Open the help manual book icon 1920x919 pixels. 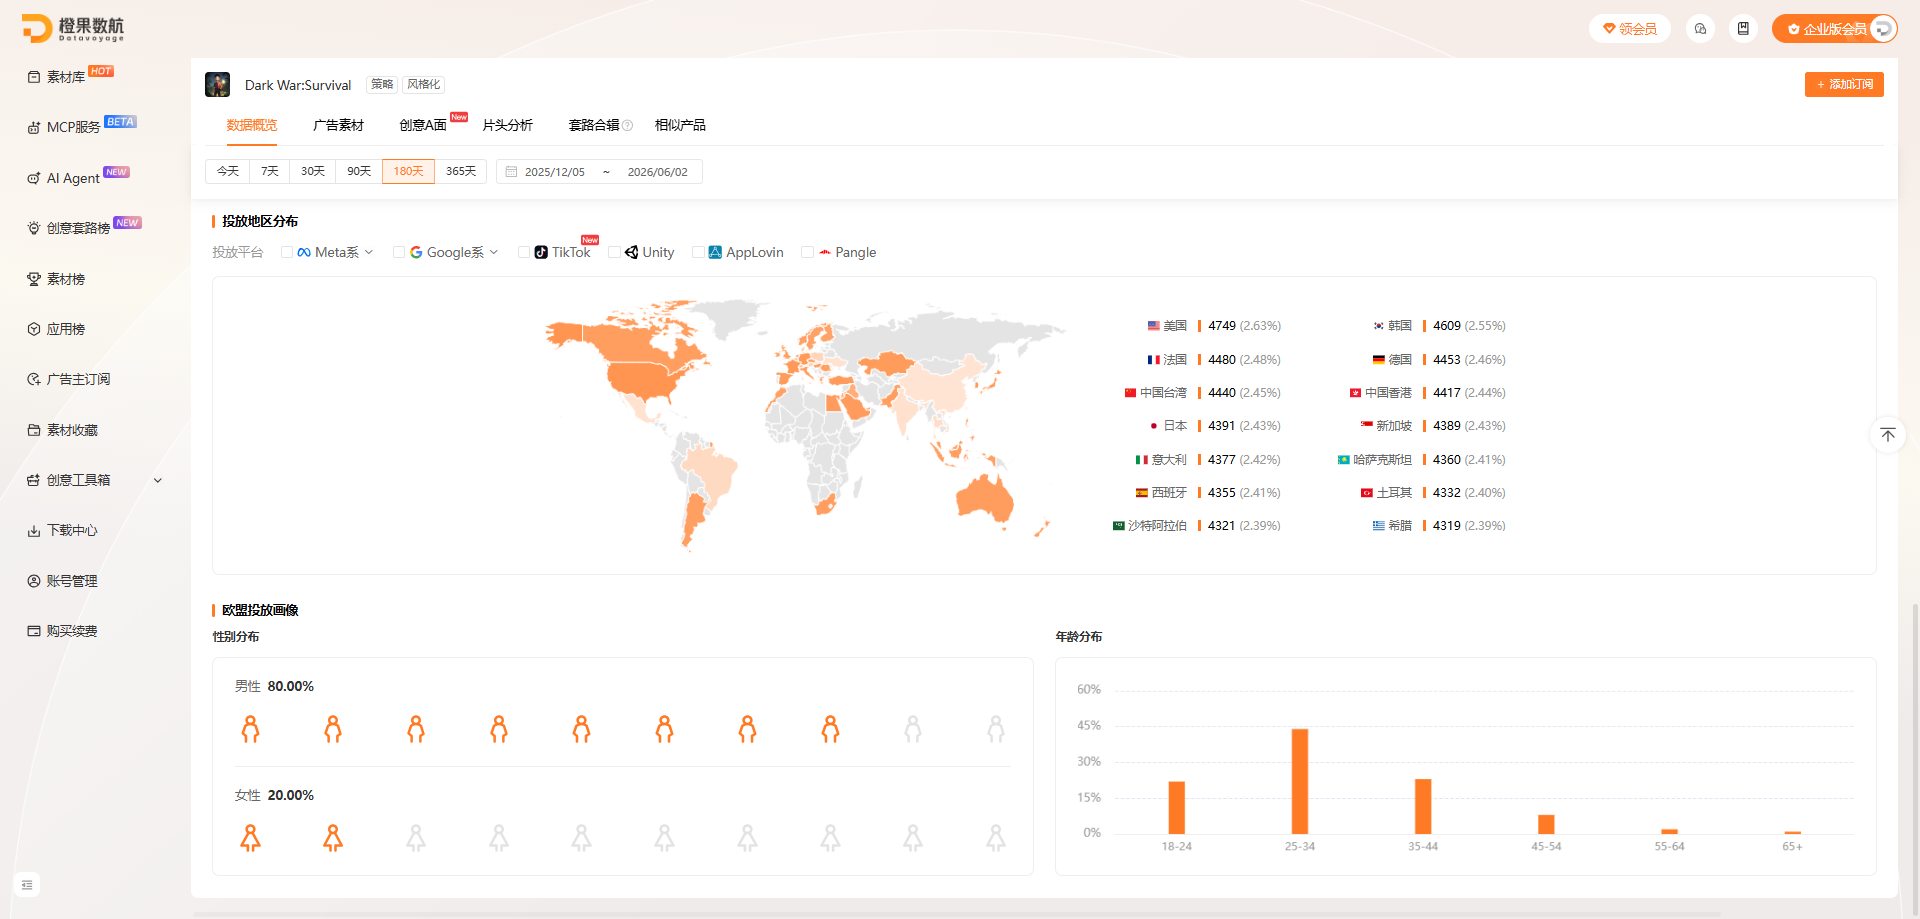1743,29
